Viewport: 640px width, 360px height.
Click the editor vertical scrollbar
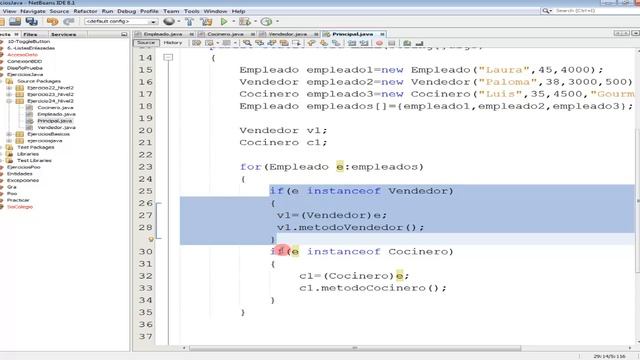pos(637,200)
